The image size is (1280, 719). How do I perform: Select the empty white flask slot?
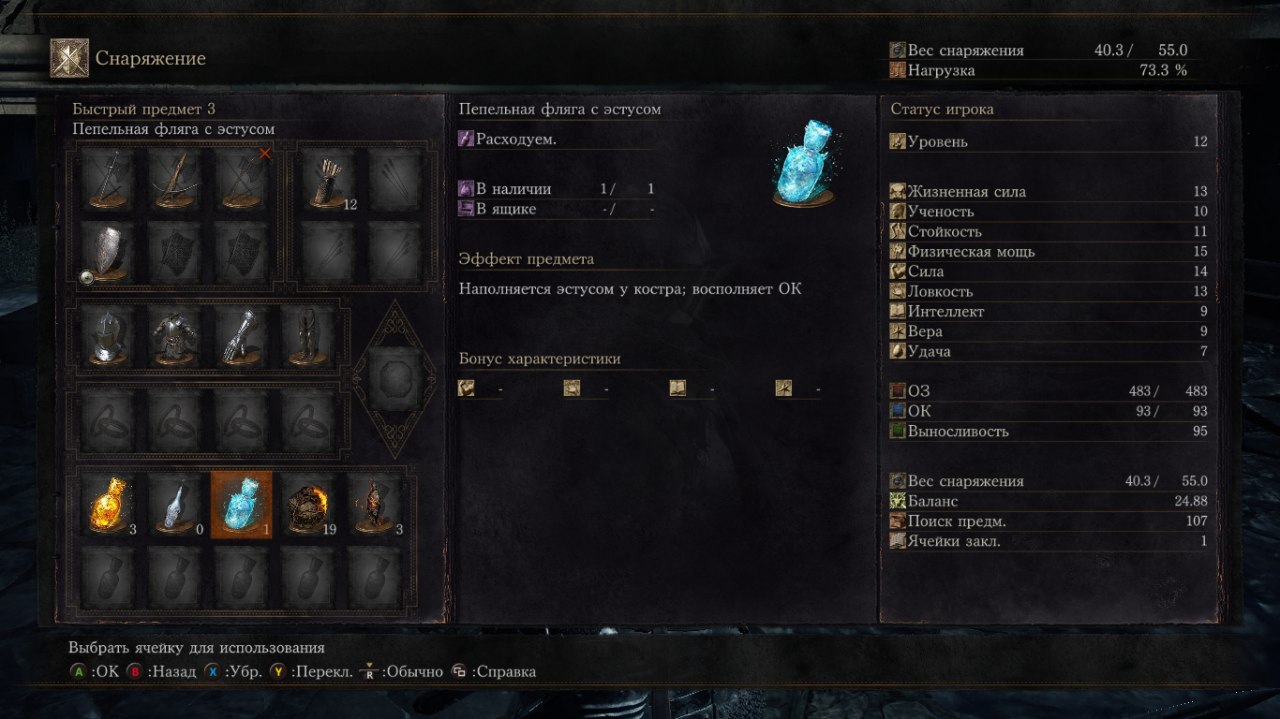(174, 505)
